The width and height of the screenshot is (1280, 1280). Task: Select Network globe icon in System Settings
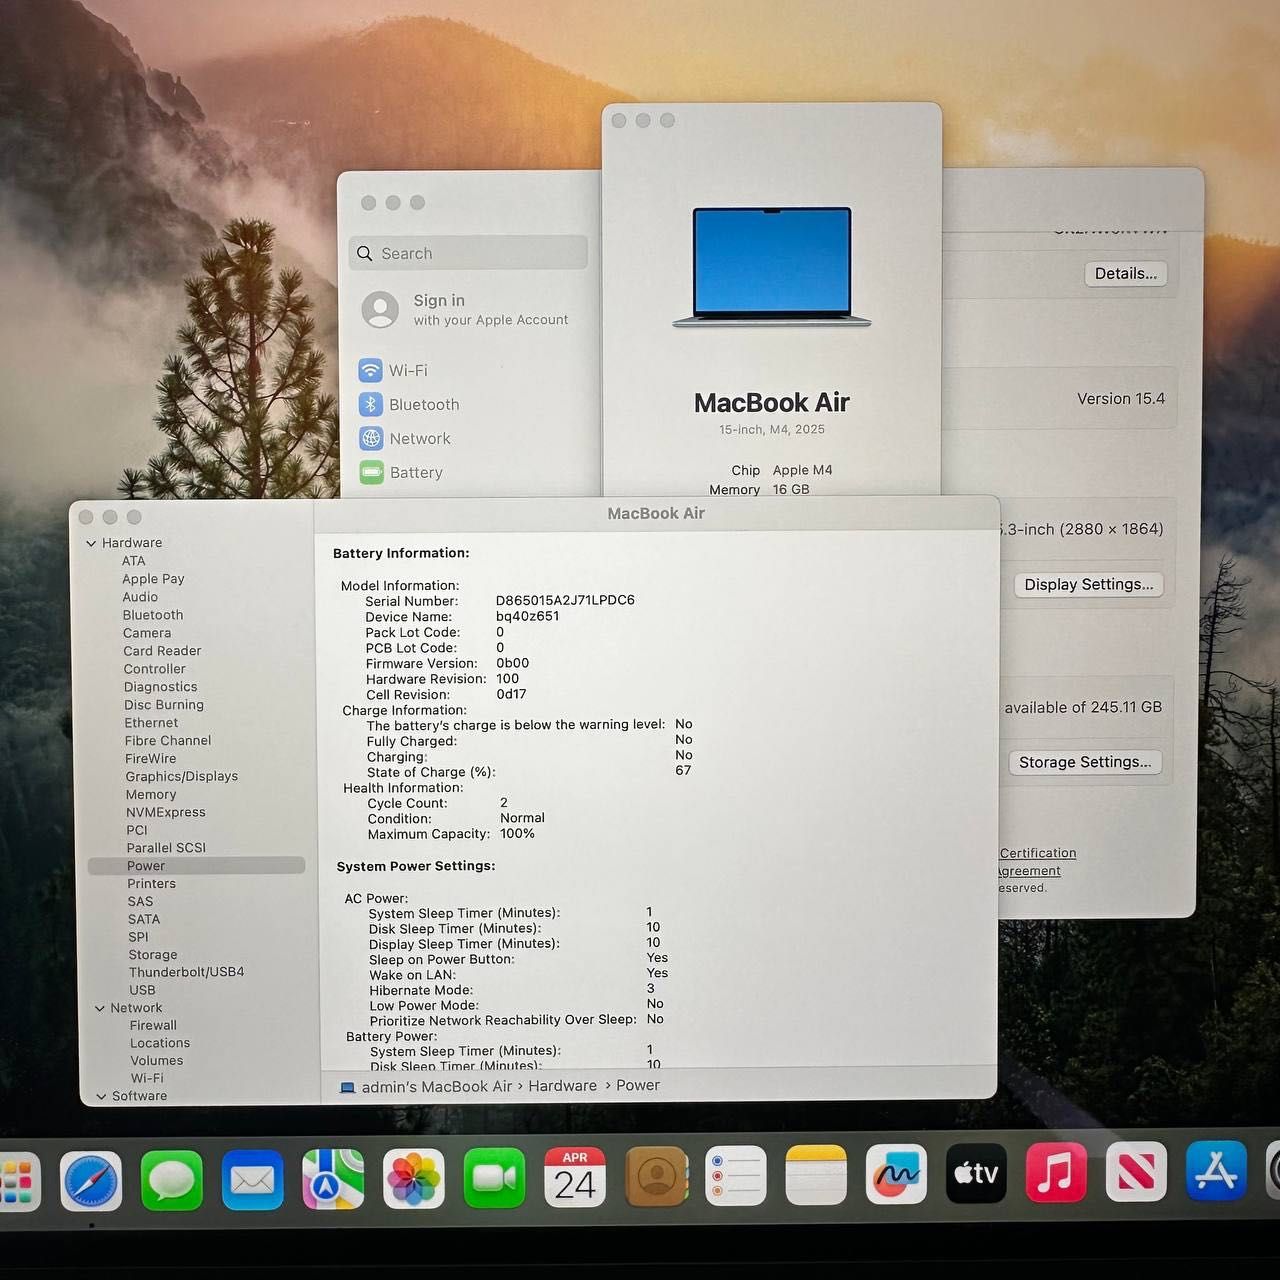(x=371, y=438)
